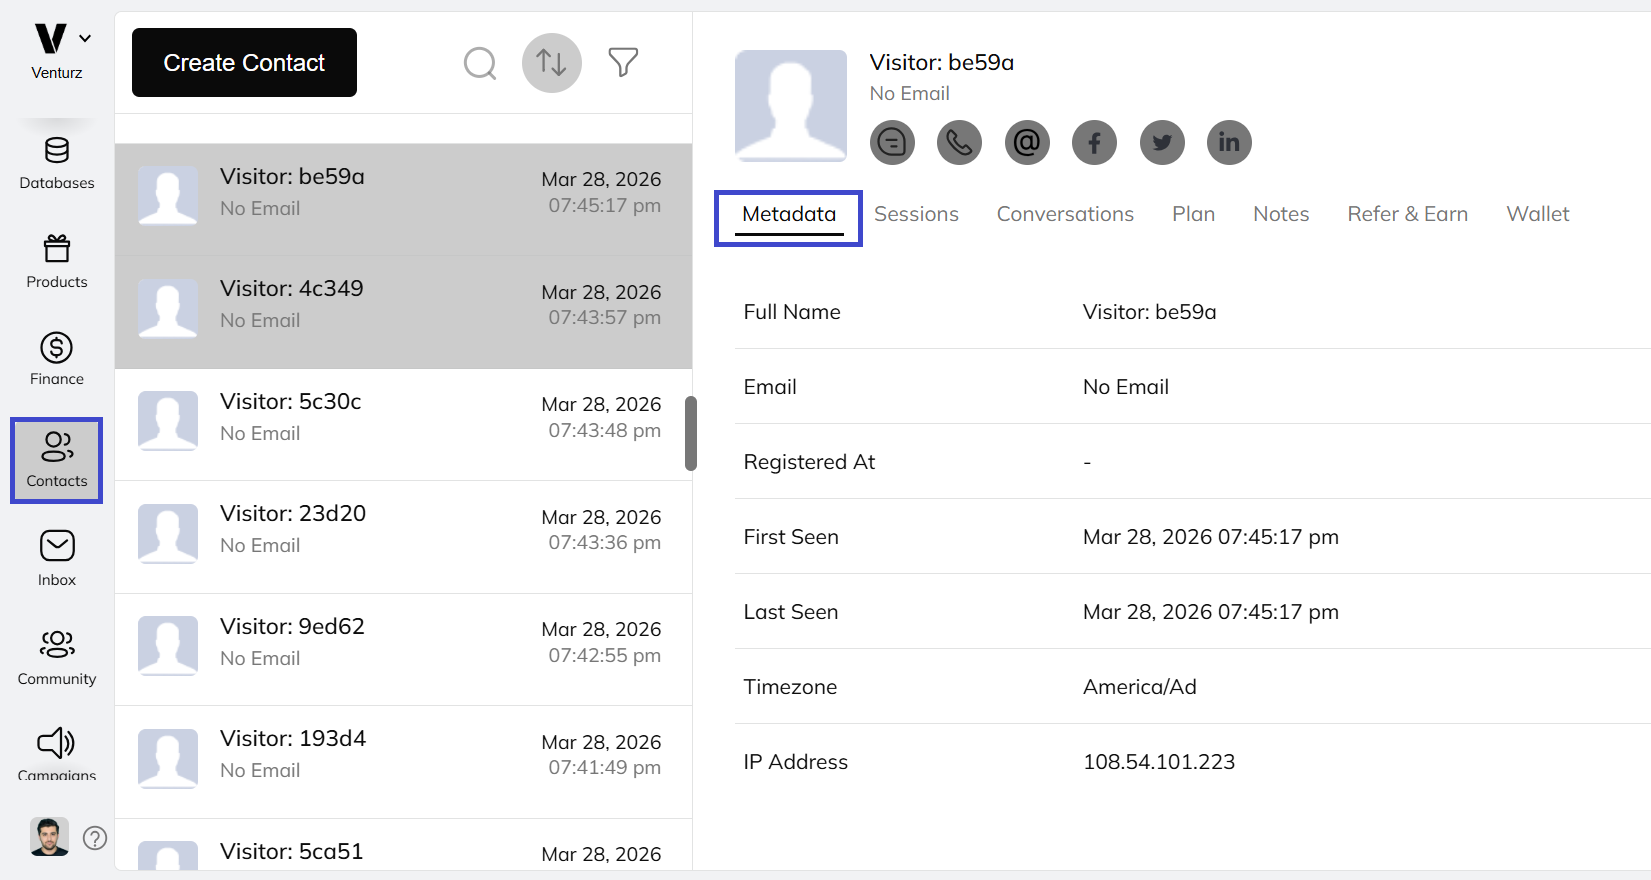Click the Create Contact button
1651x880 pixels.
click(x=244, y=62)
